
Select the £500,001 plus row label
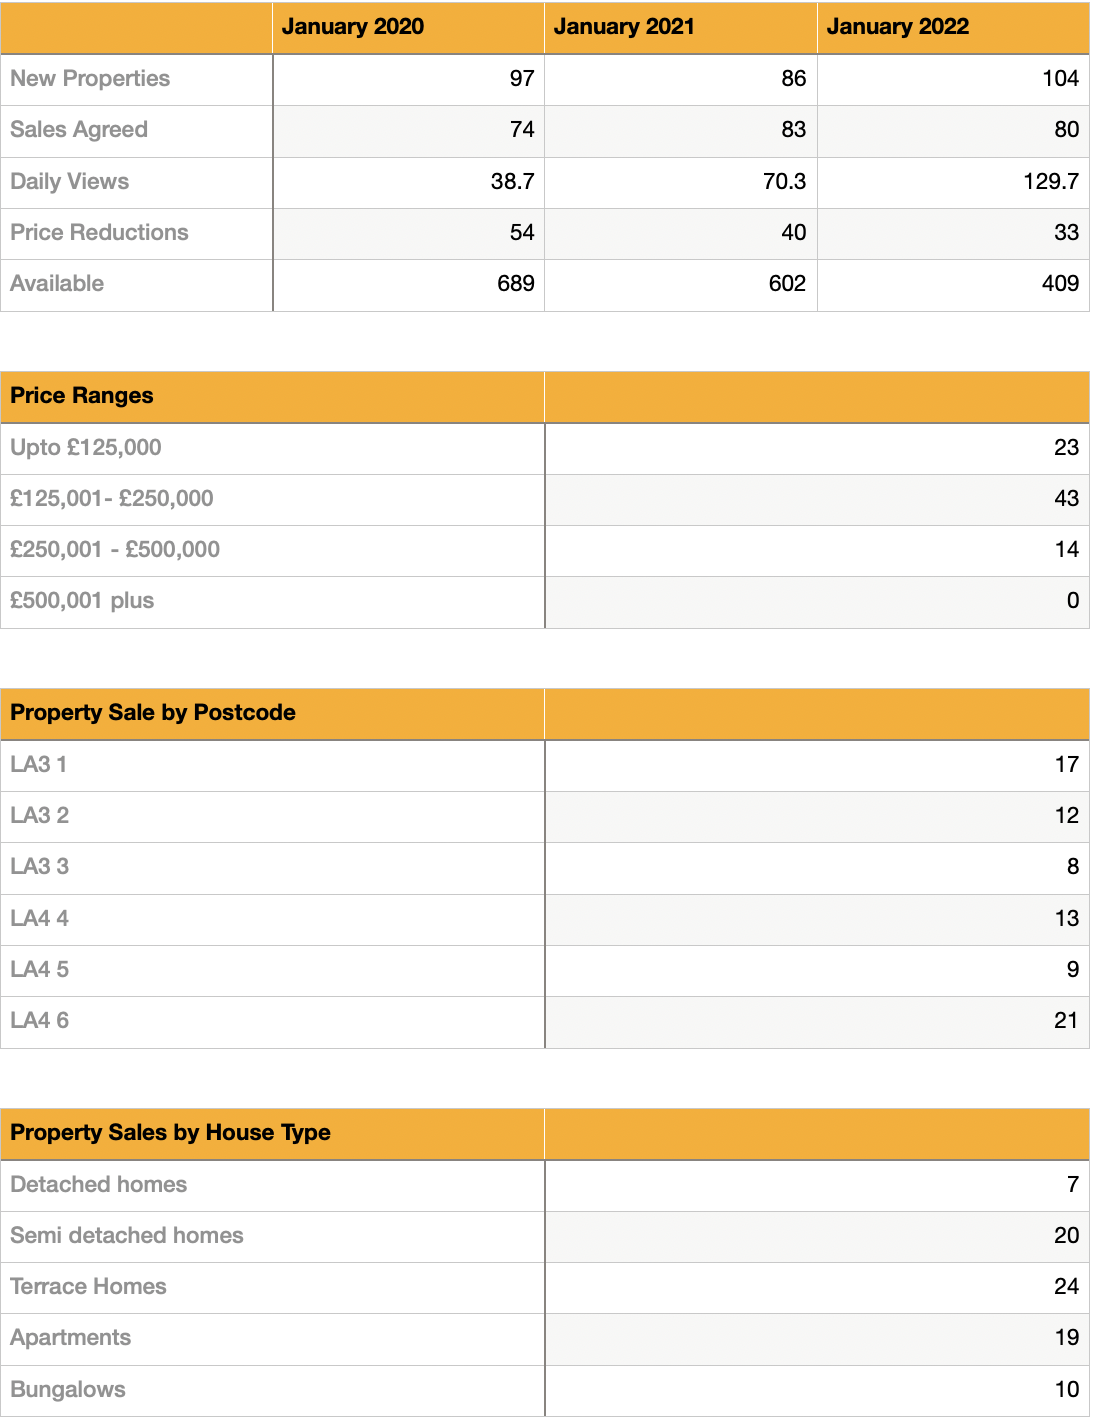[82, 601]
